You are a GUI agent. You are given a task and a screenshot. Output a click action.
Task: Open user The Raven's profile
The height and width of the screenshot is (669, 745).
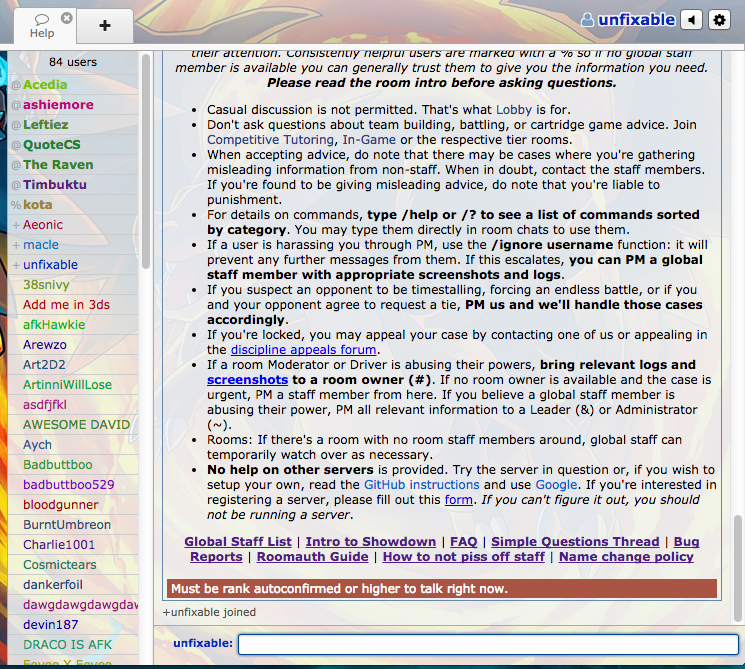click(58, 165)
